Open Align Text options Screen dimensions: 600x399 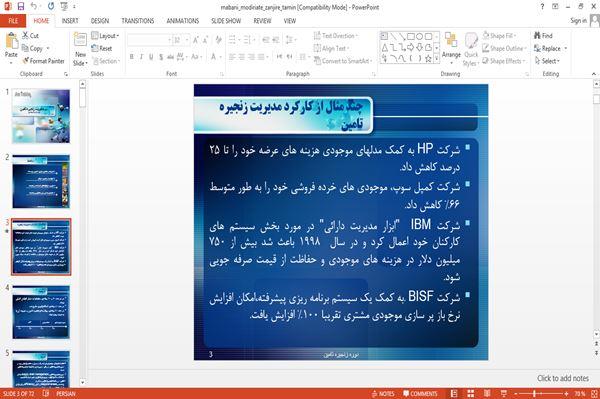tap(331, 48)
